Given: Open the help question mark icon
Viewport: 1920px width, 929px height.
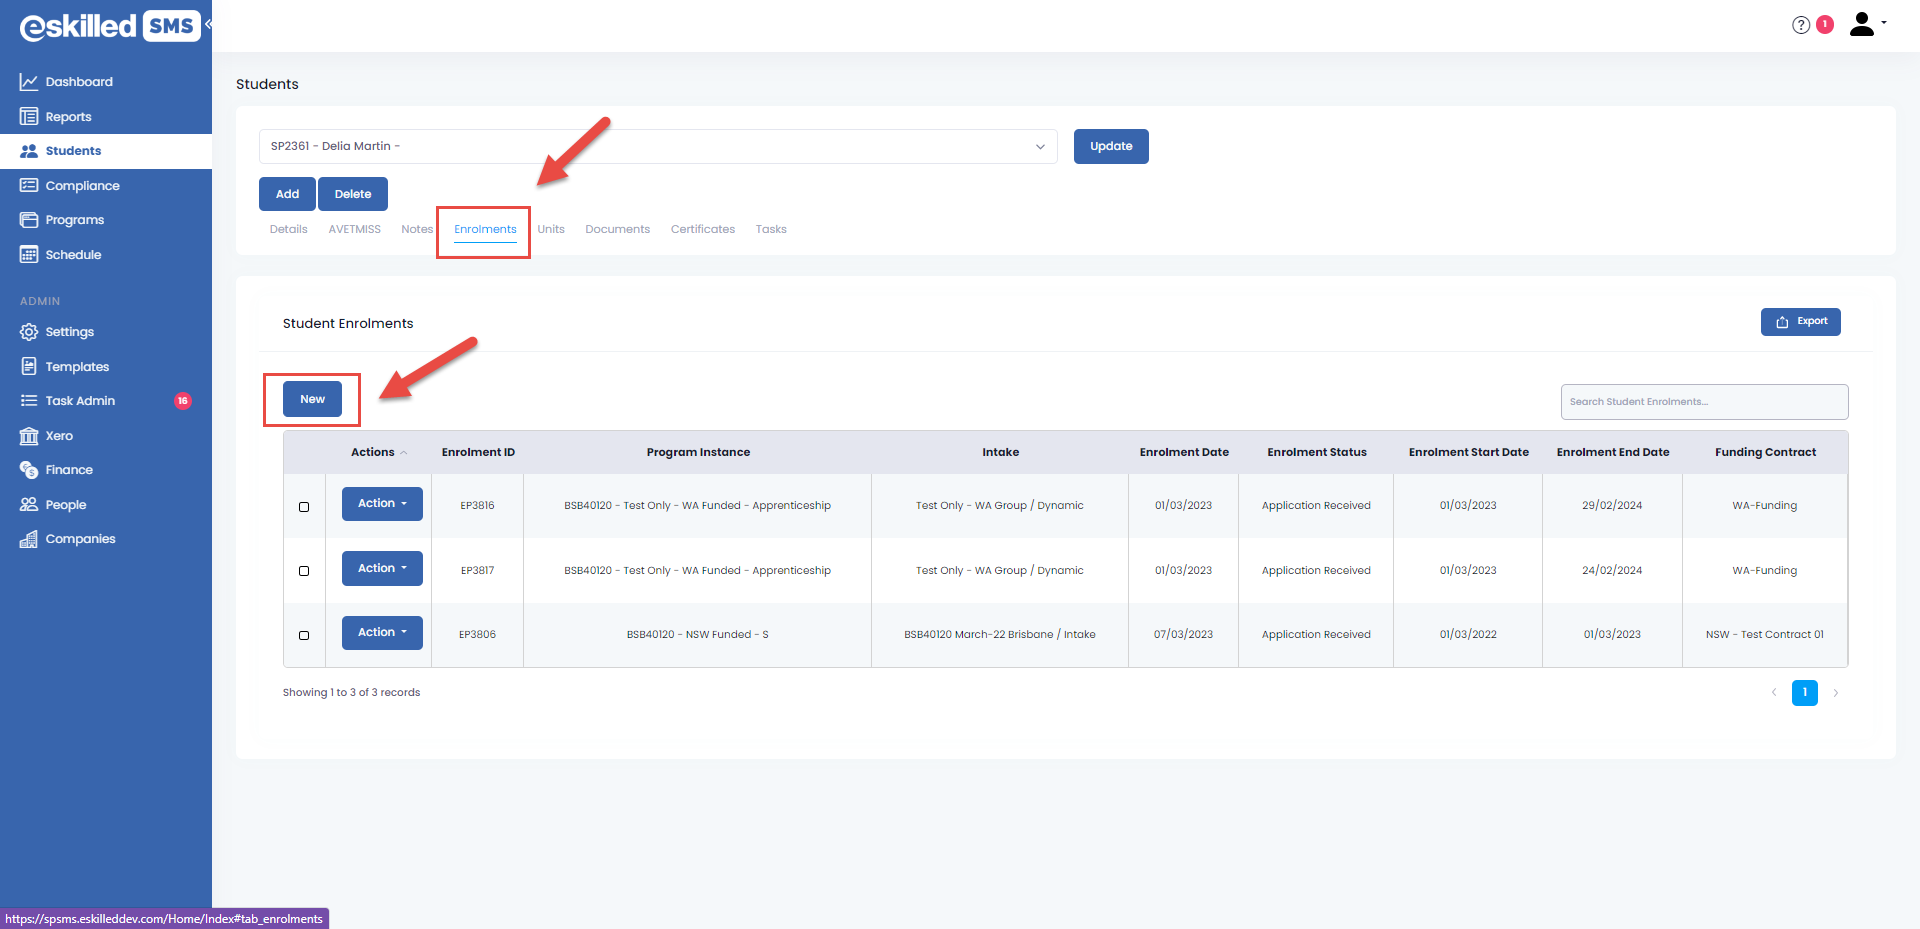Looking at the screenshot, I should (x=1800, y=25).
